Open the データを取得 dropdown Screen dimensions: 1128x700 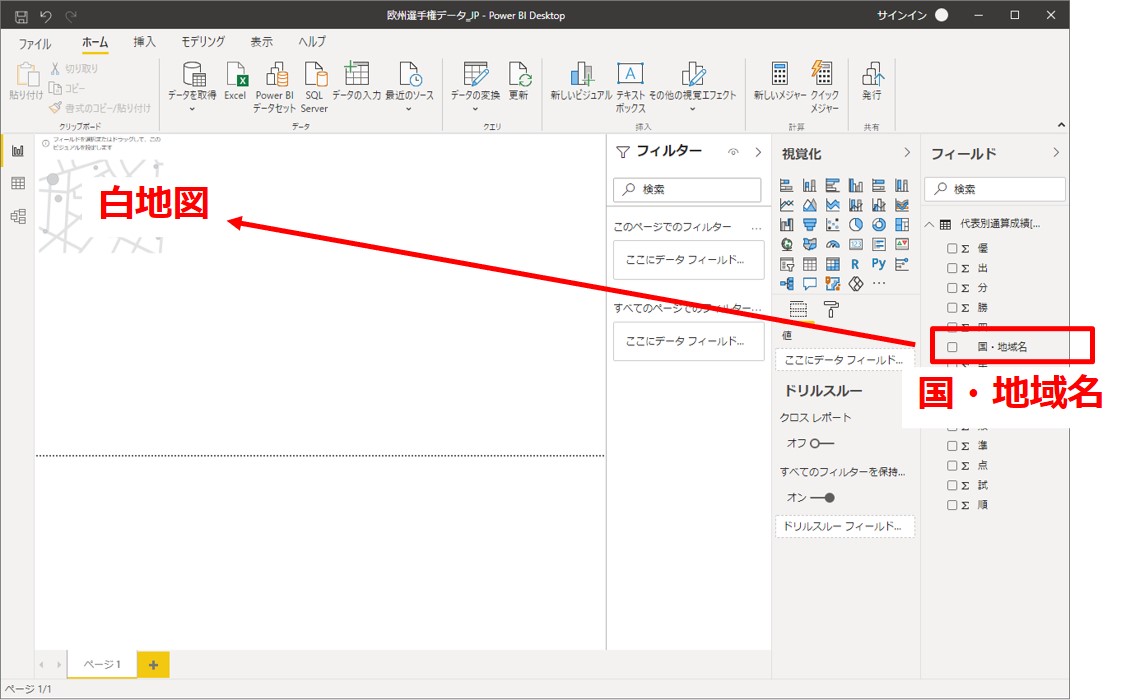tap(192, 108)
